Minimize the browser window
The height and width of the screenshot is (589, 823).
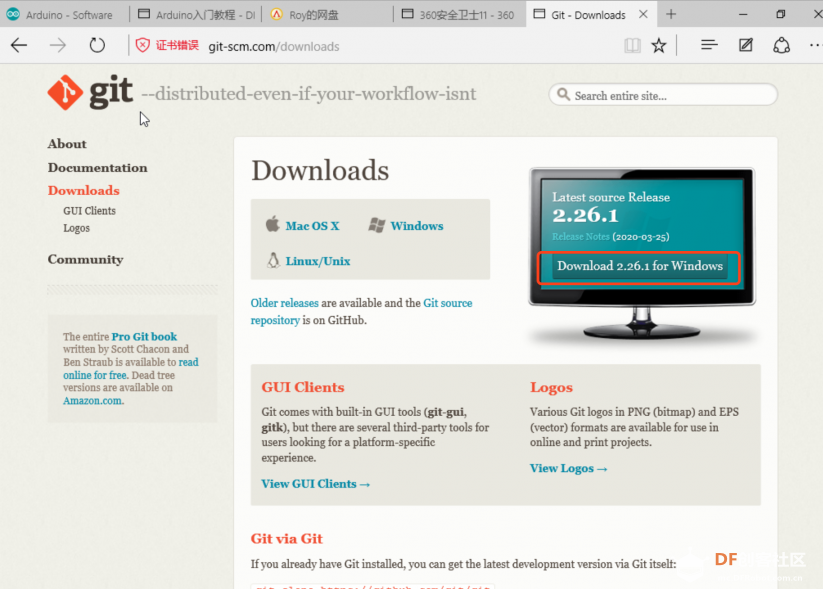click(x=743, y=15)
